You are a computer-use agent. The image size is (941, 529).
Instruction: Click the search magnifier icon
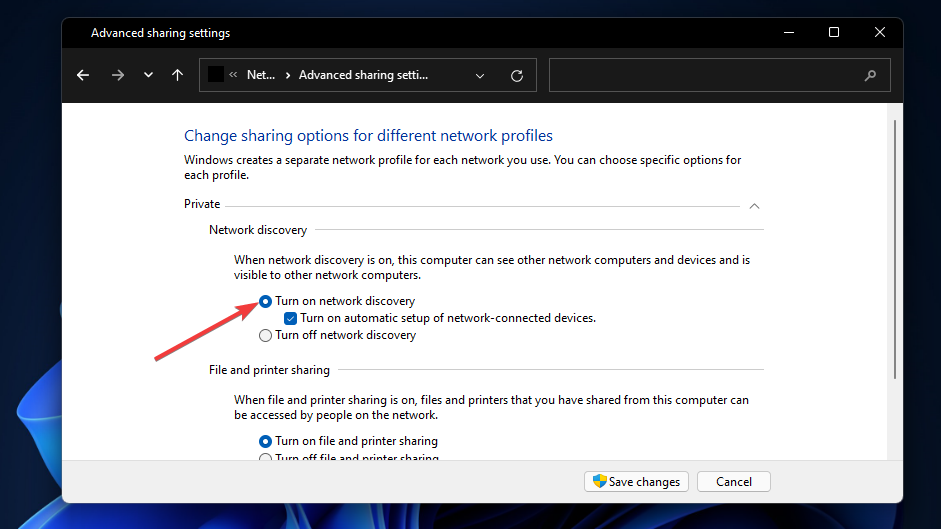pos(870,75)
